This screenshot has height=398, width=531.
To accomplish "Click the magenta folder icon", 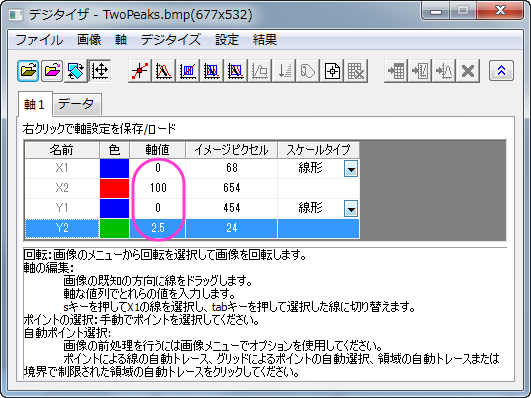I will [52, 71].
